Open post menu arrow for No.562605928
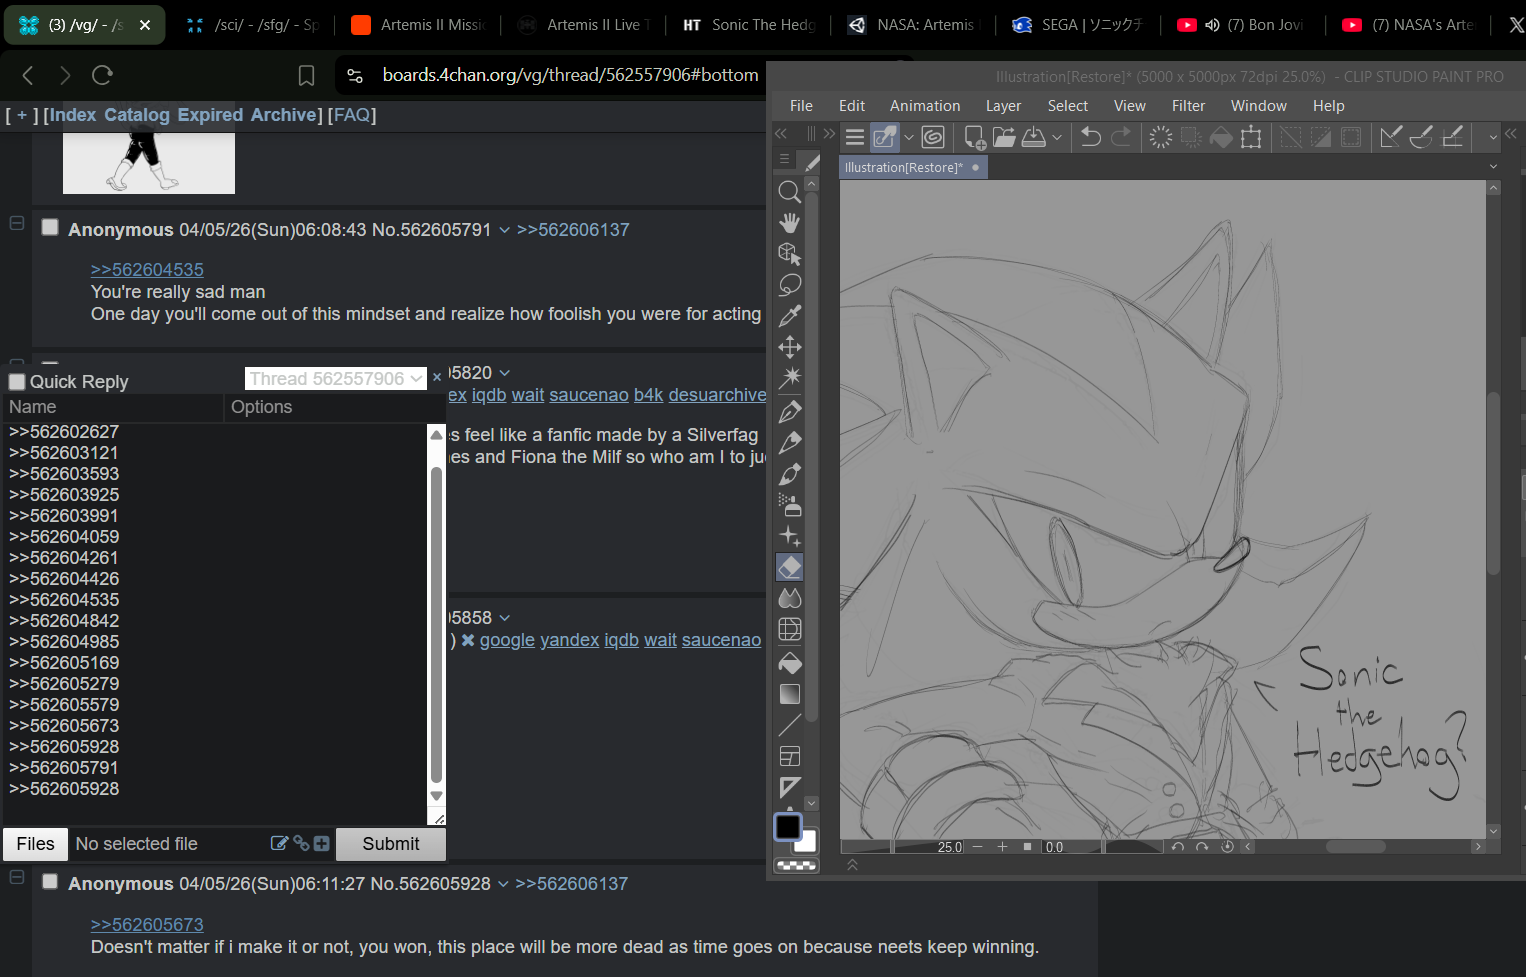1526x977 pixels. [x=504, y=885]
